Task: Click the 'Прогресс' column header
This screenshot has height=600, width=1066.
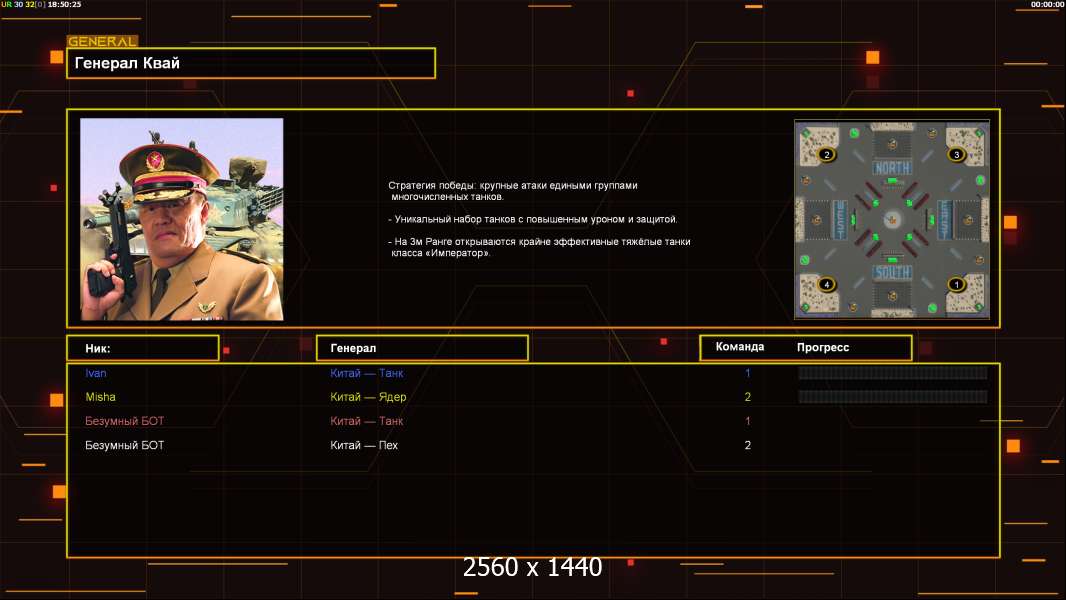Action: pos(823,347)
